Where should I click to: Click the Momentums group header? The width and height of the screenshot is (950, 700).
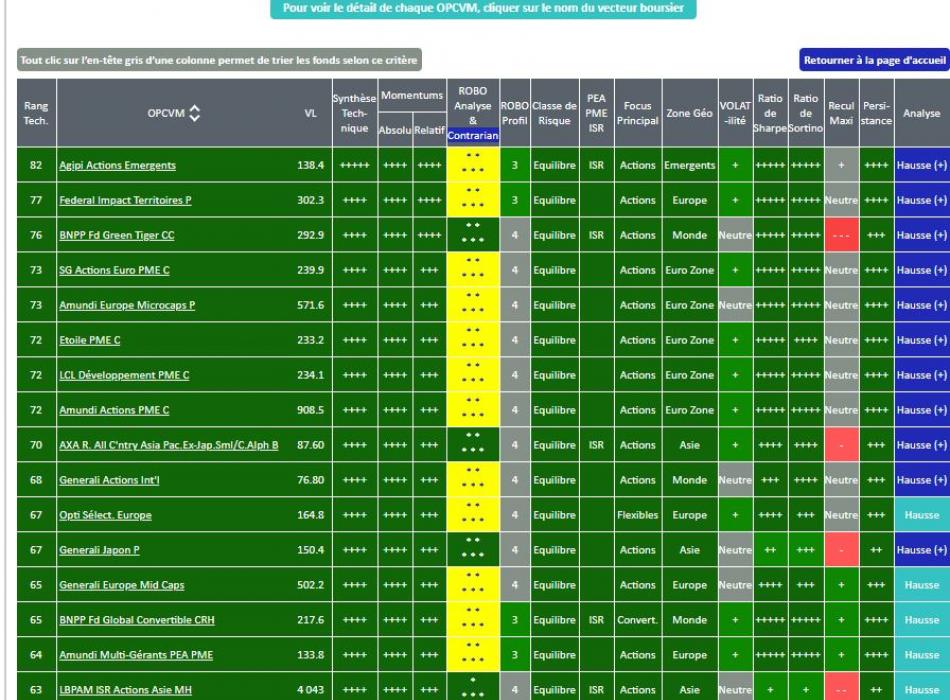412,95
